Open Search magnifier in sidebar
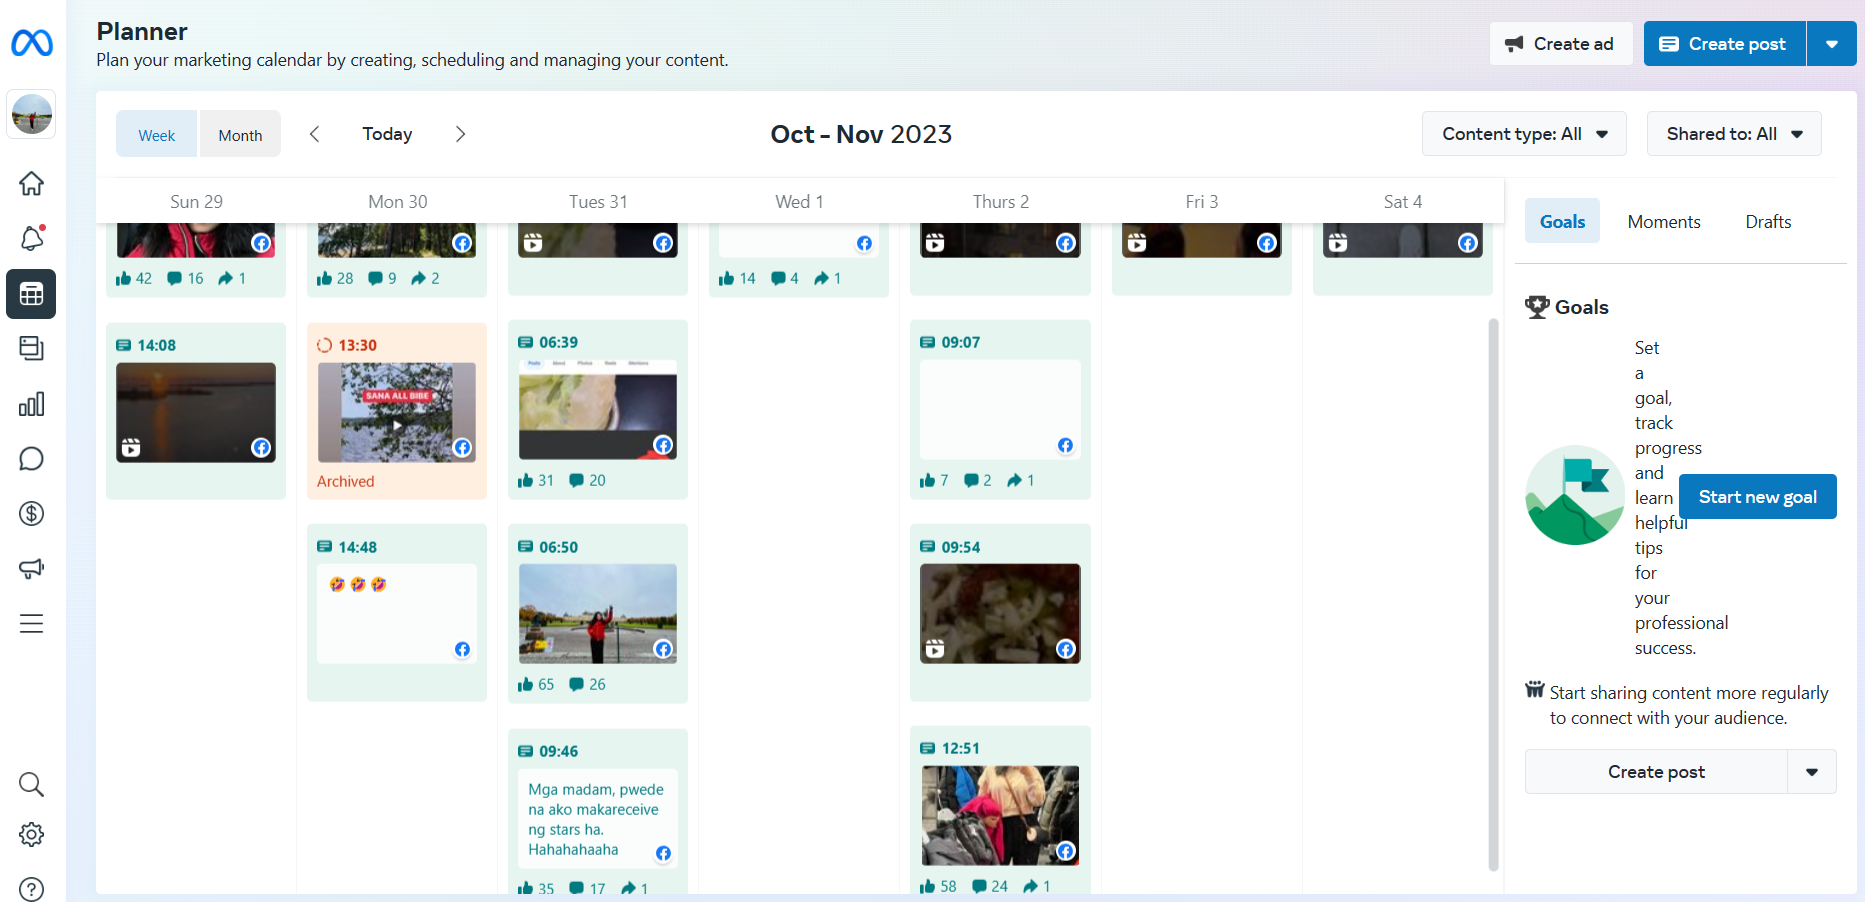Viewport: 1865px width, 902px height. point(32,784)
